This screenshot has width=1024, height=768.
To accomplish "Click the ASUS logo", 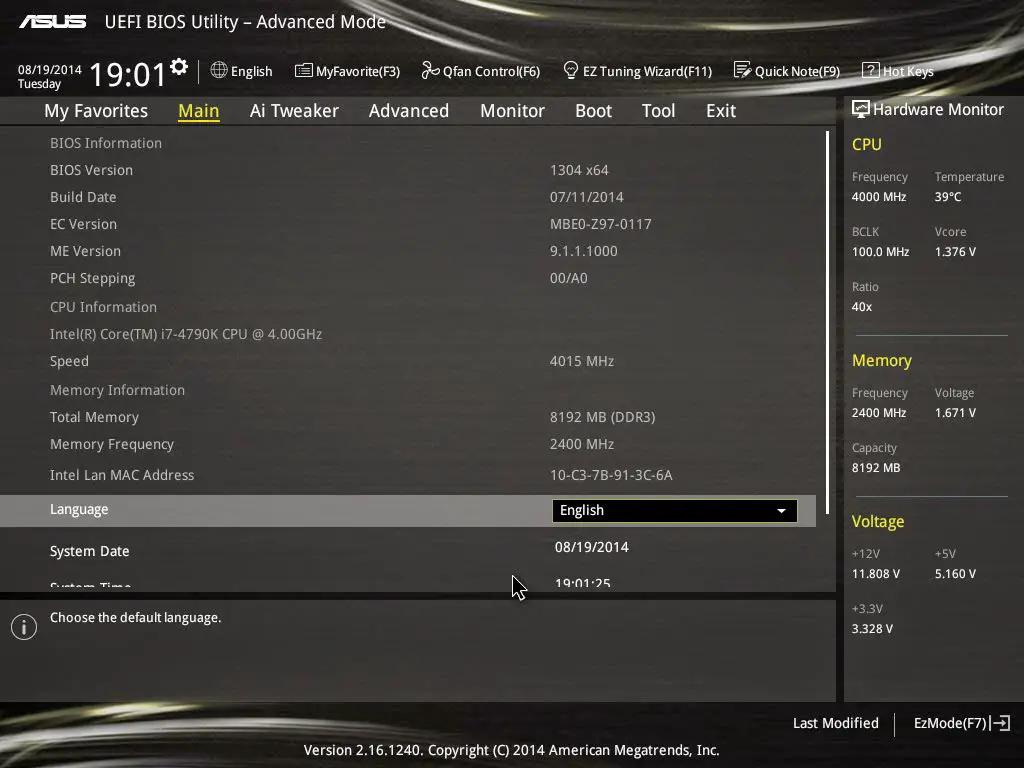I will pos(52,22).
